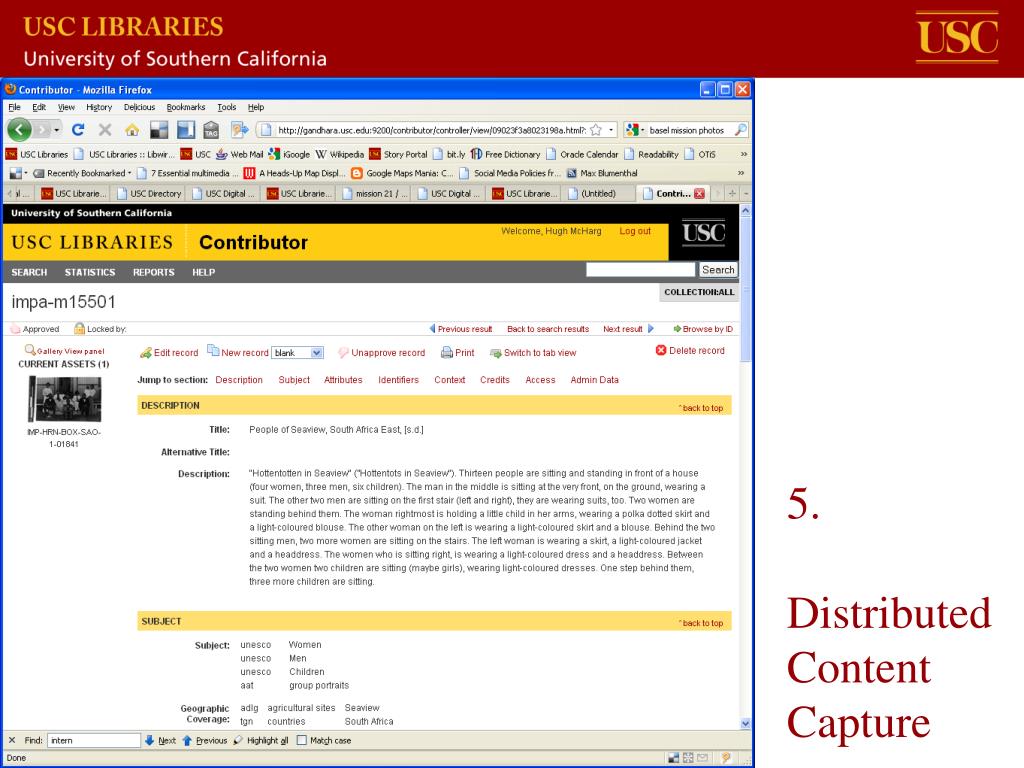Open the Gallery View panel magnifier icon
This screenshot has width=1024, height=768.
(29, 350)
